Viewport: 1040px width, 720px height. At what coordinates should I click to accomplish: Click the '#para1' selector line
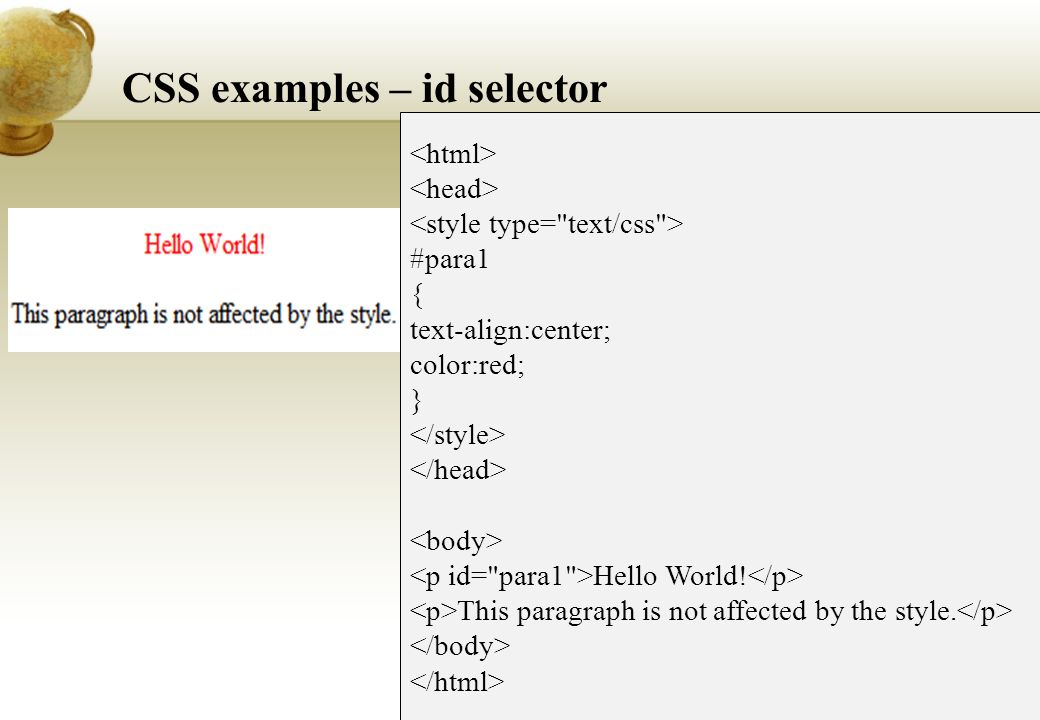448,260
